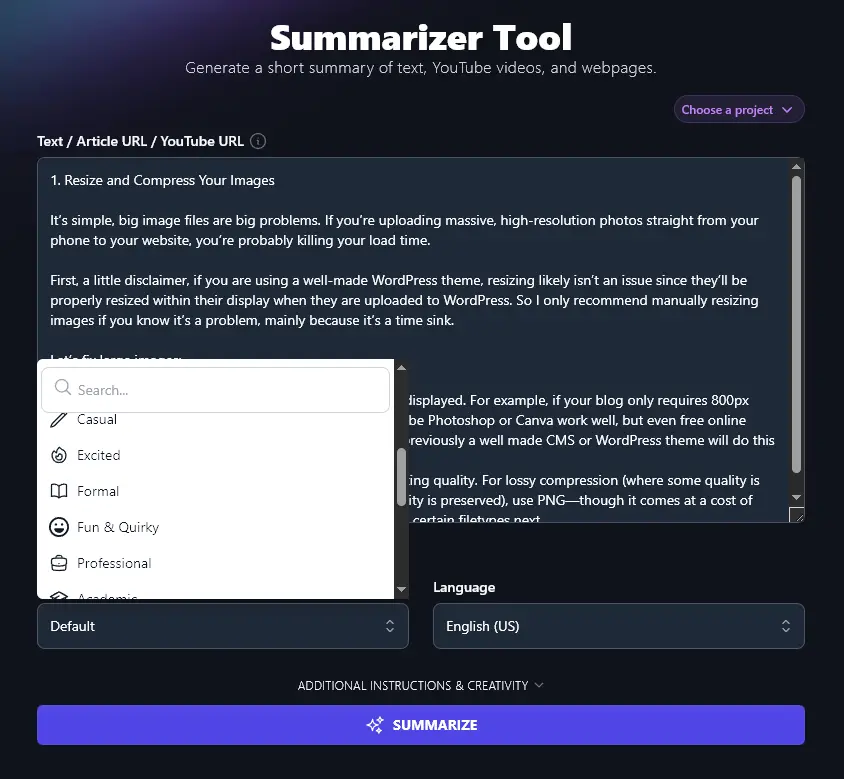The image size is (844, 779).
Task: Click the Fun & Quirky smiley icon
Action: click(x=61, y=527)
